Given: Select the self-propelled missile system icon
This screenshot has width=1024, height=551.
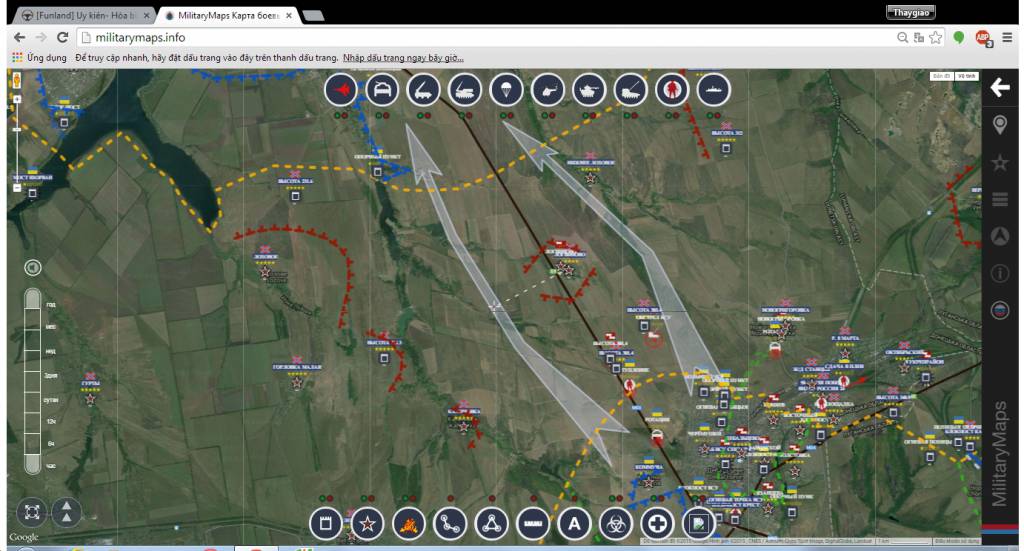Looking at the screenshot, I should click(x=465, y=90).
